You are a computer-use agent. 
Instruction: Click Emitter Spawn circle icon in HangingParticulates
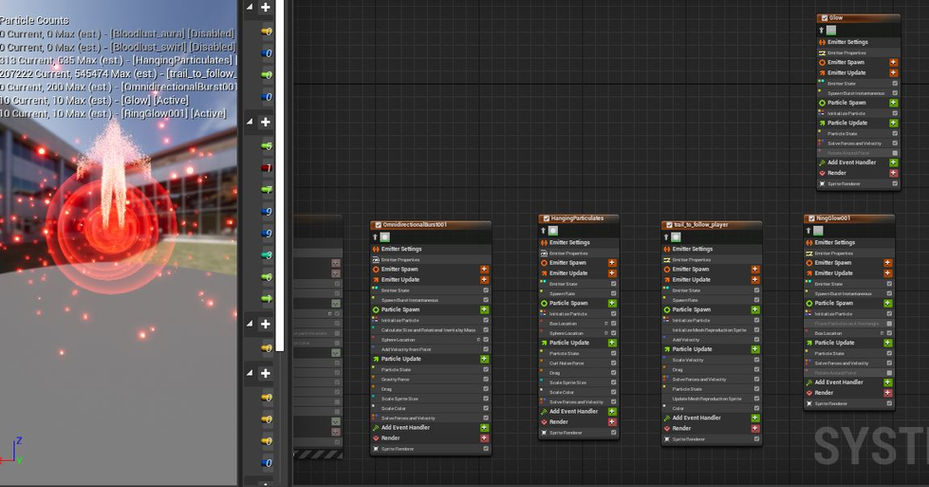coord(543,263)
